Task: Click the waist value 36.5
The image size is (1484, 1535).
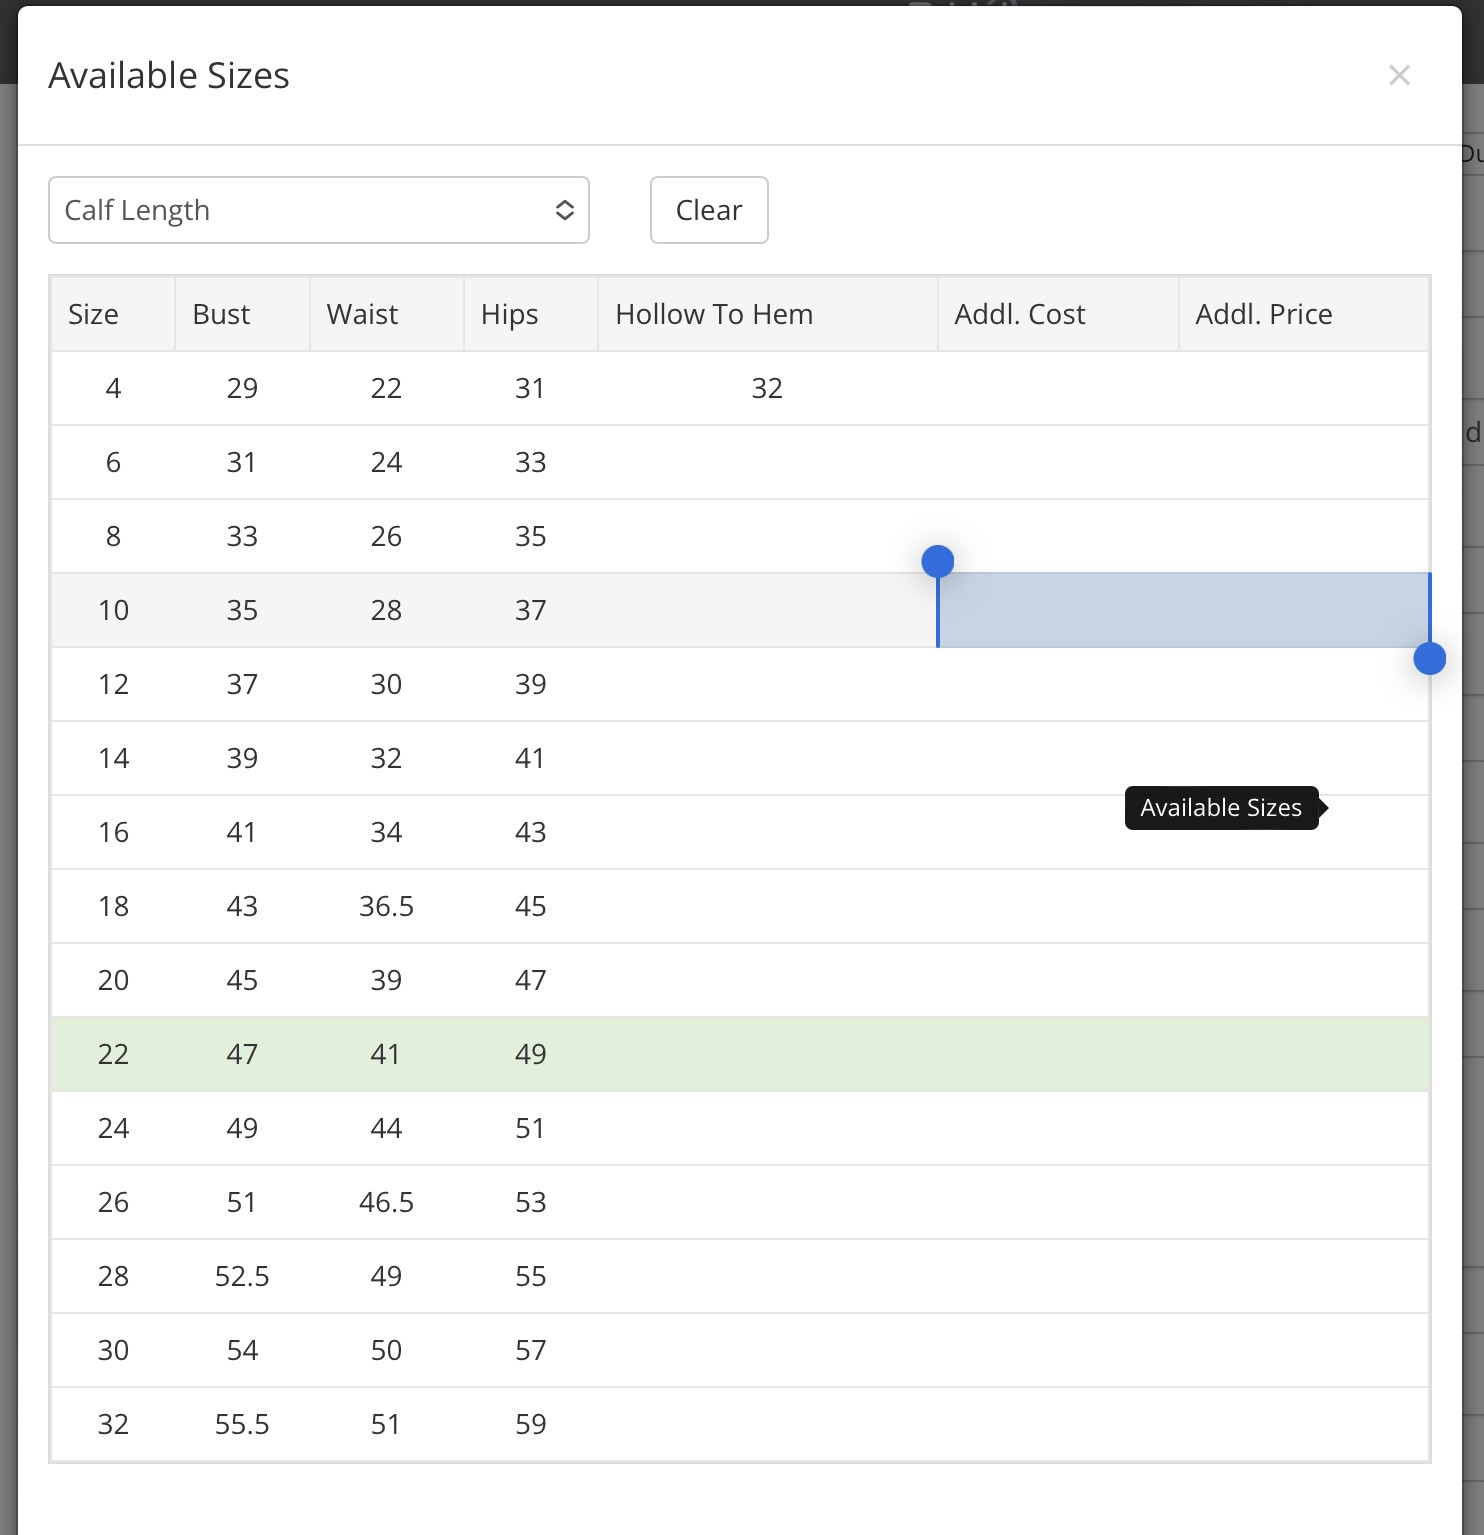Action: [x=386, y=906]
